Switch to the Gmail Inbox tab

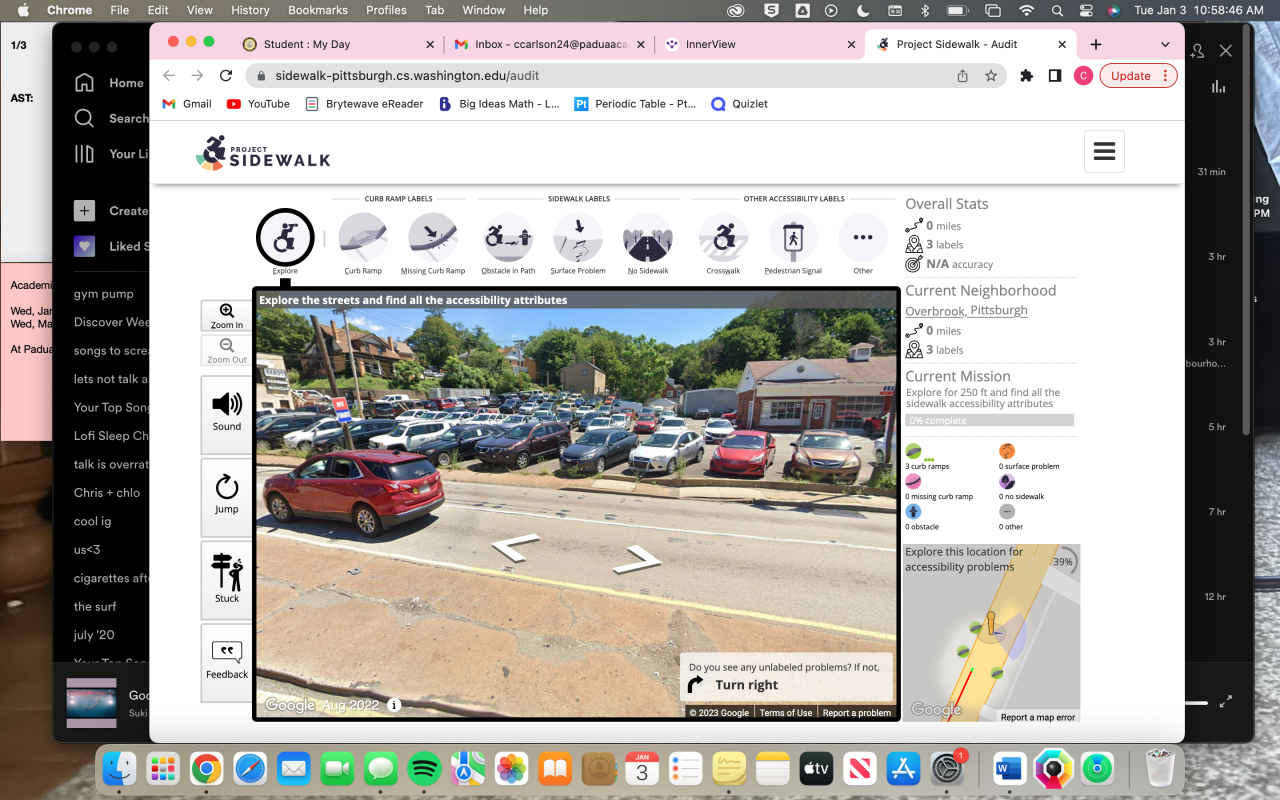pos(550,44)
